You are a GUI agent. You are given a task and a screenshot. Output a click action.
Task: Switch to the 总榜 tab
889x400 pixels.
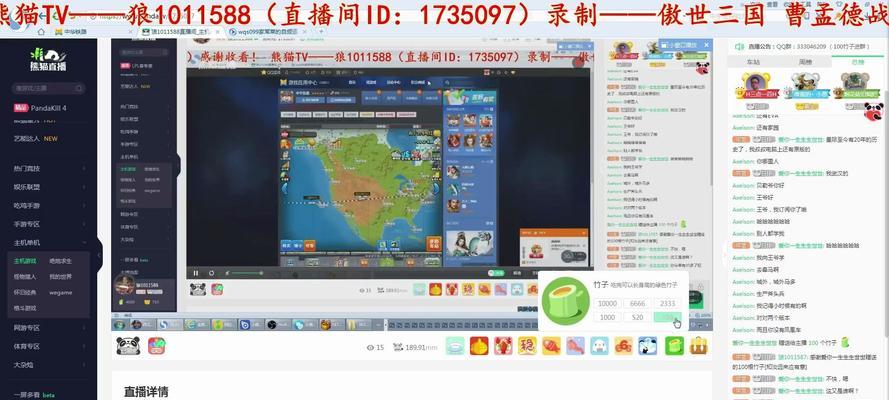pos(857,62)
